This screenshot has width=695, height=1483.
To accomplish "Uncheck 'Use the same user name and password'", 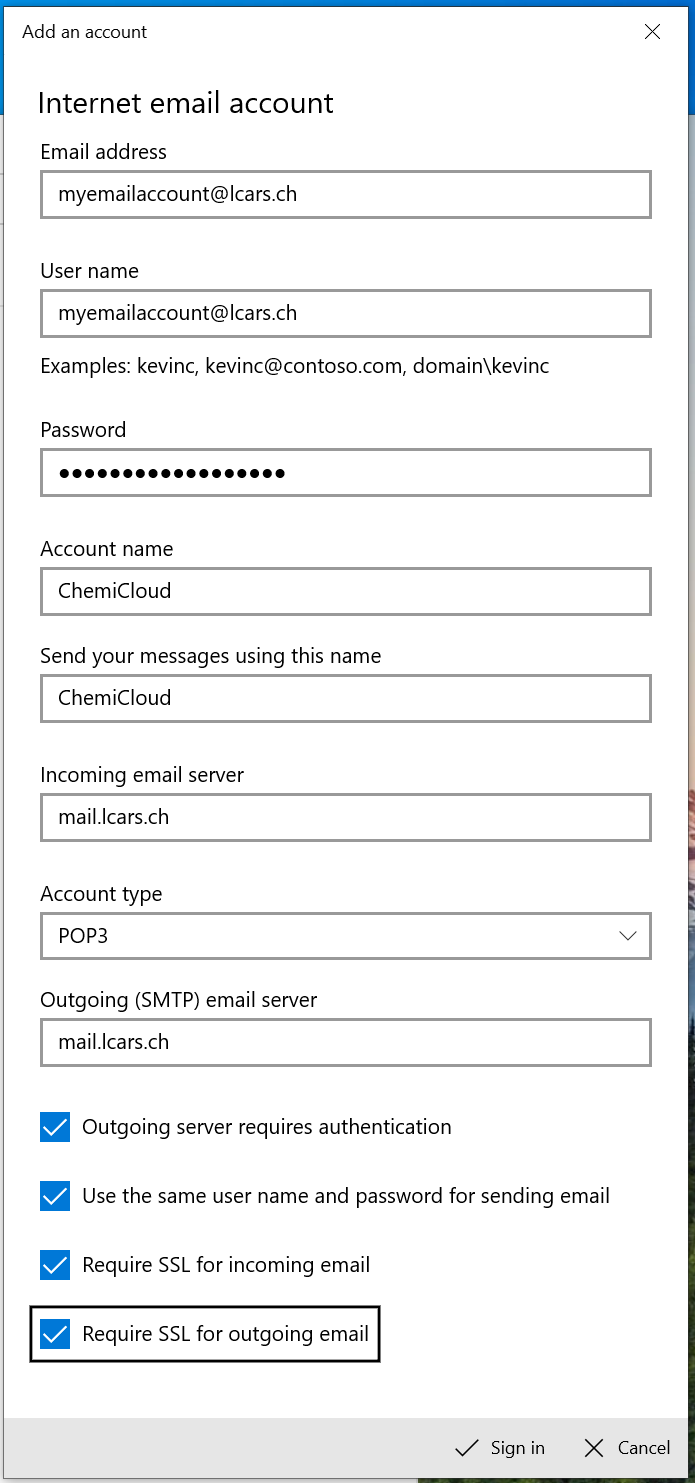I will tap(55, 1196).
